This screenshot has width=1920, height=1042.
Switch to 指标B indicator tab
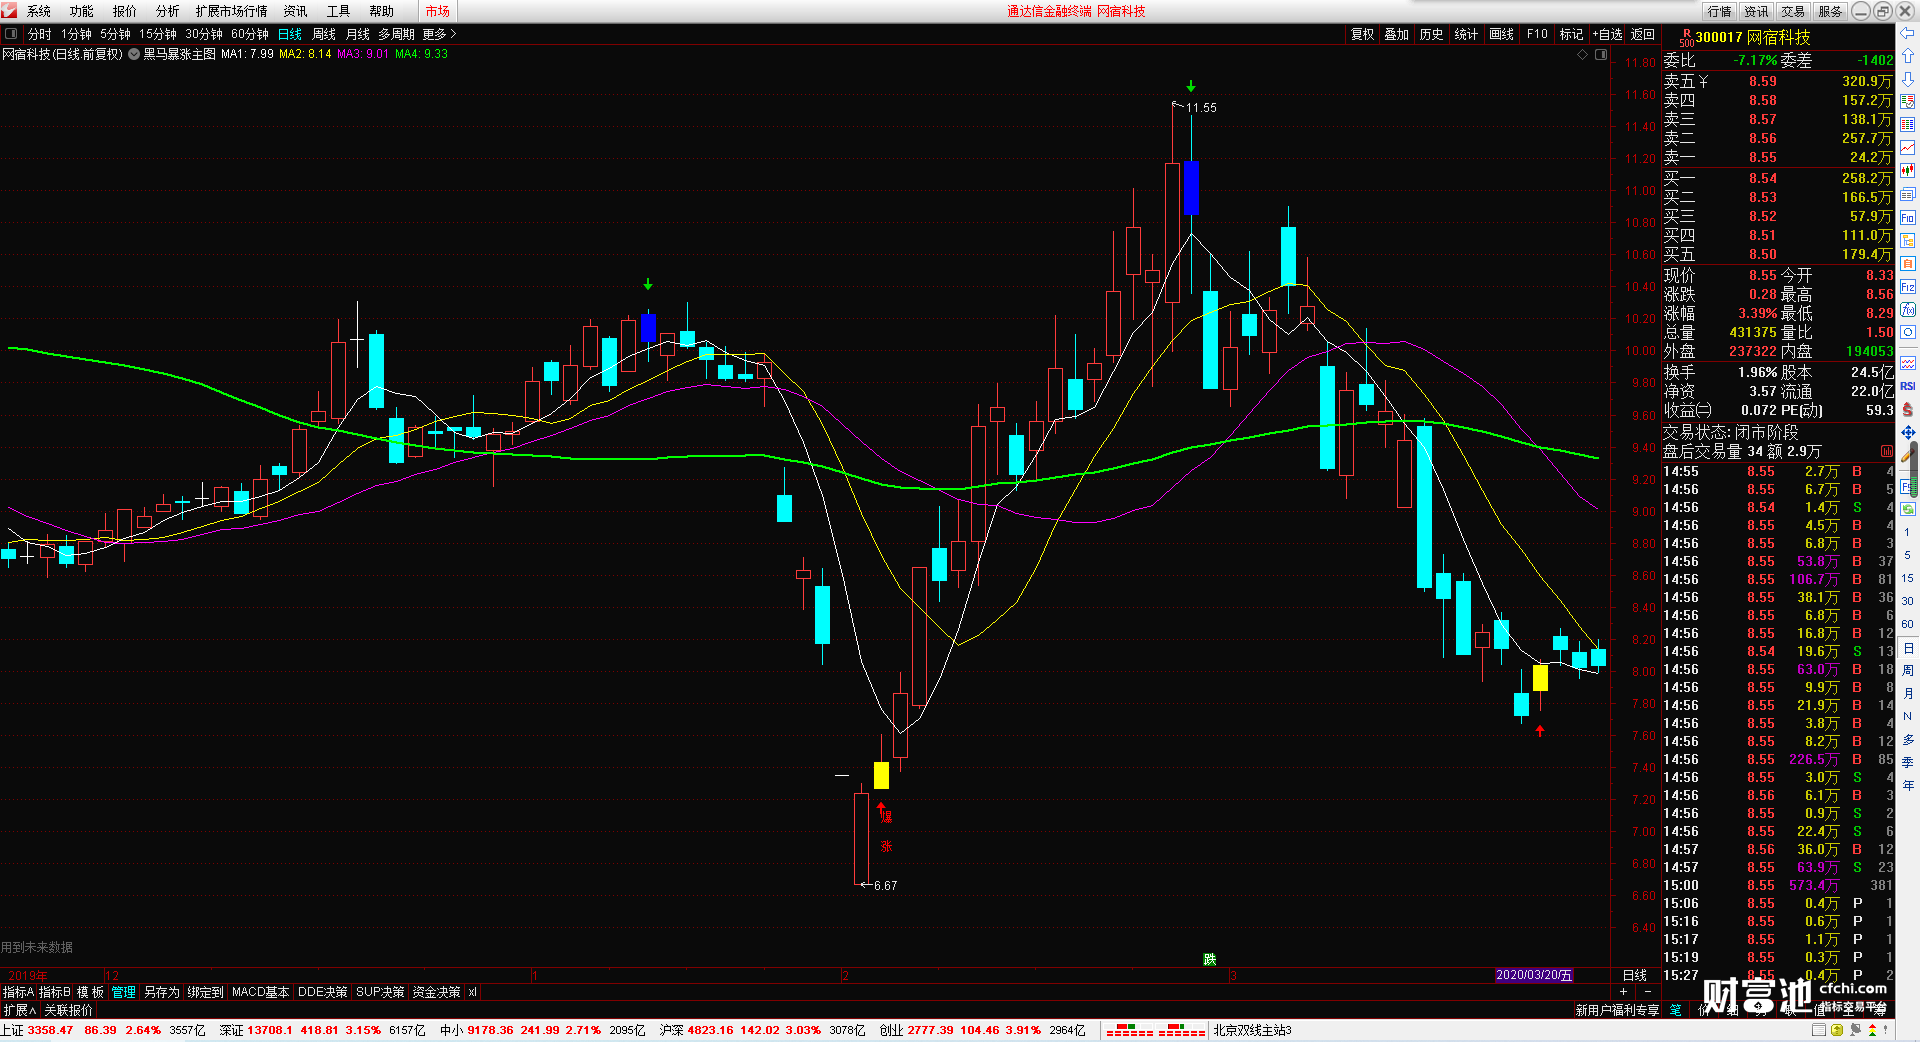[x=55, y=992]
